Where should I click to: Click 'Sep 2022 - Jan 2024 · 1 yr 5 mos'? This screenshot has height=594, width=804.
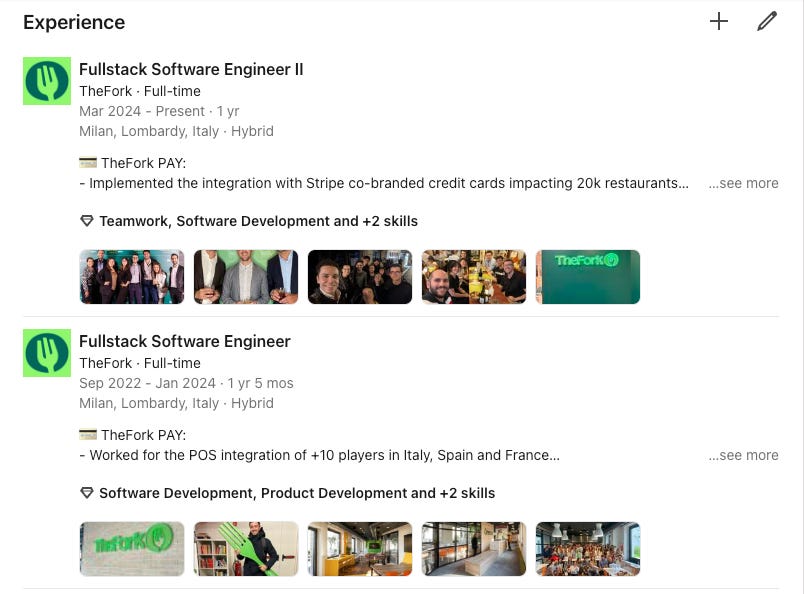(x=186, y=383)
